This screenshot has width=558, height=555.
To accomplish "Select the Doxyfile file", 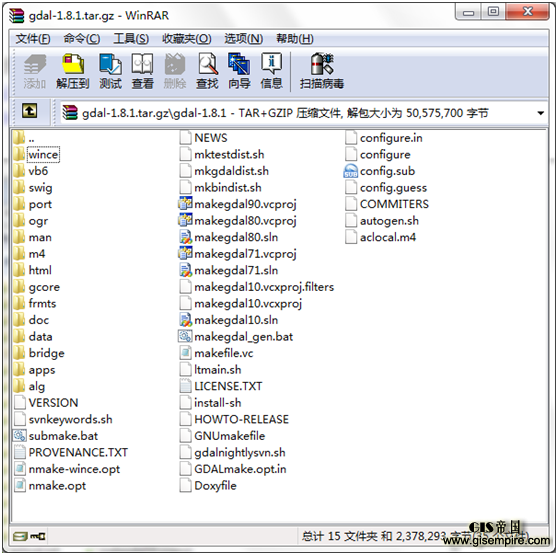I will (208, 485).
